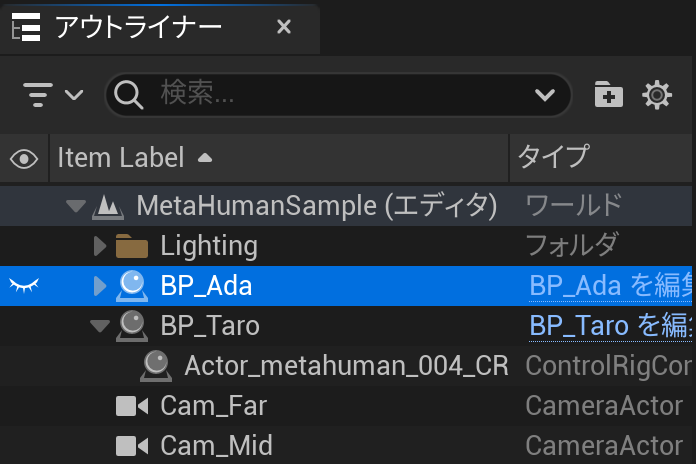The image size is (696, 464).
Task: Click the Actor_metahuman_004_CR rig icon
Action: click(x=156, y=366)
